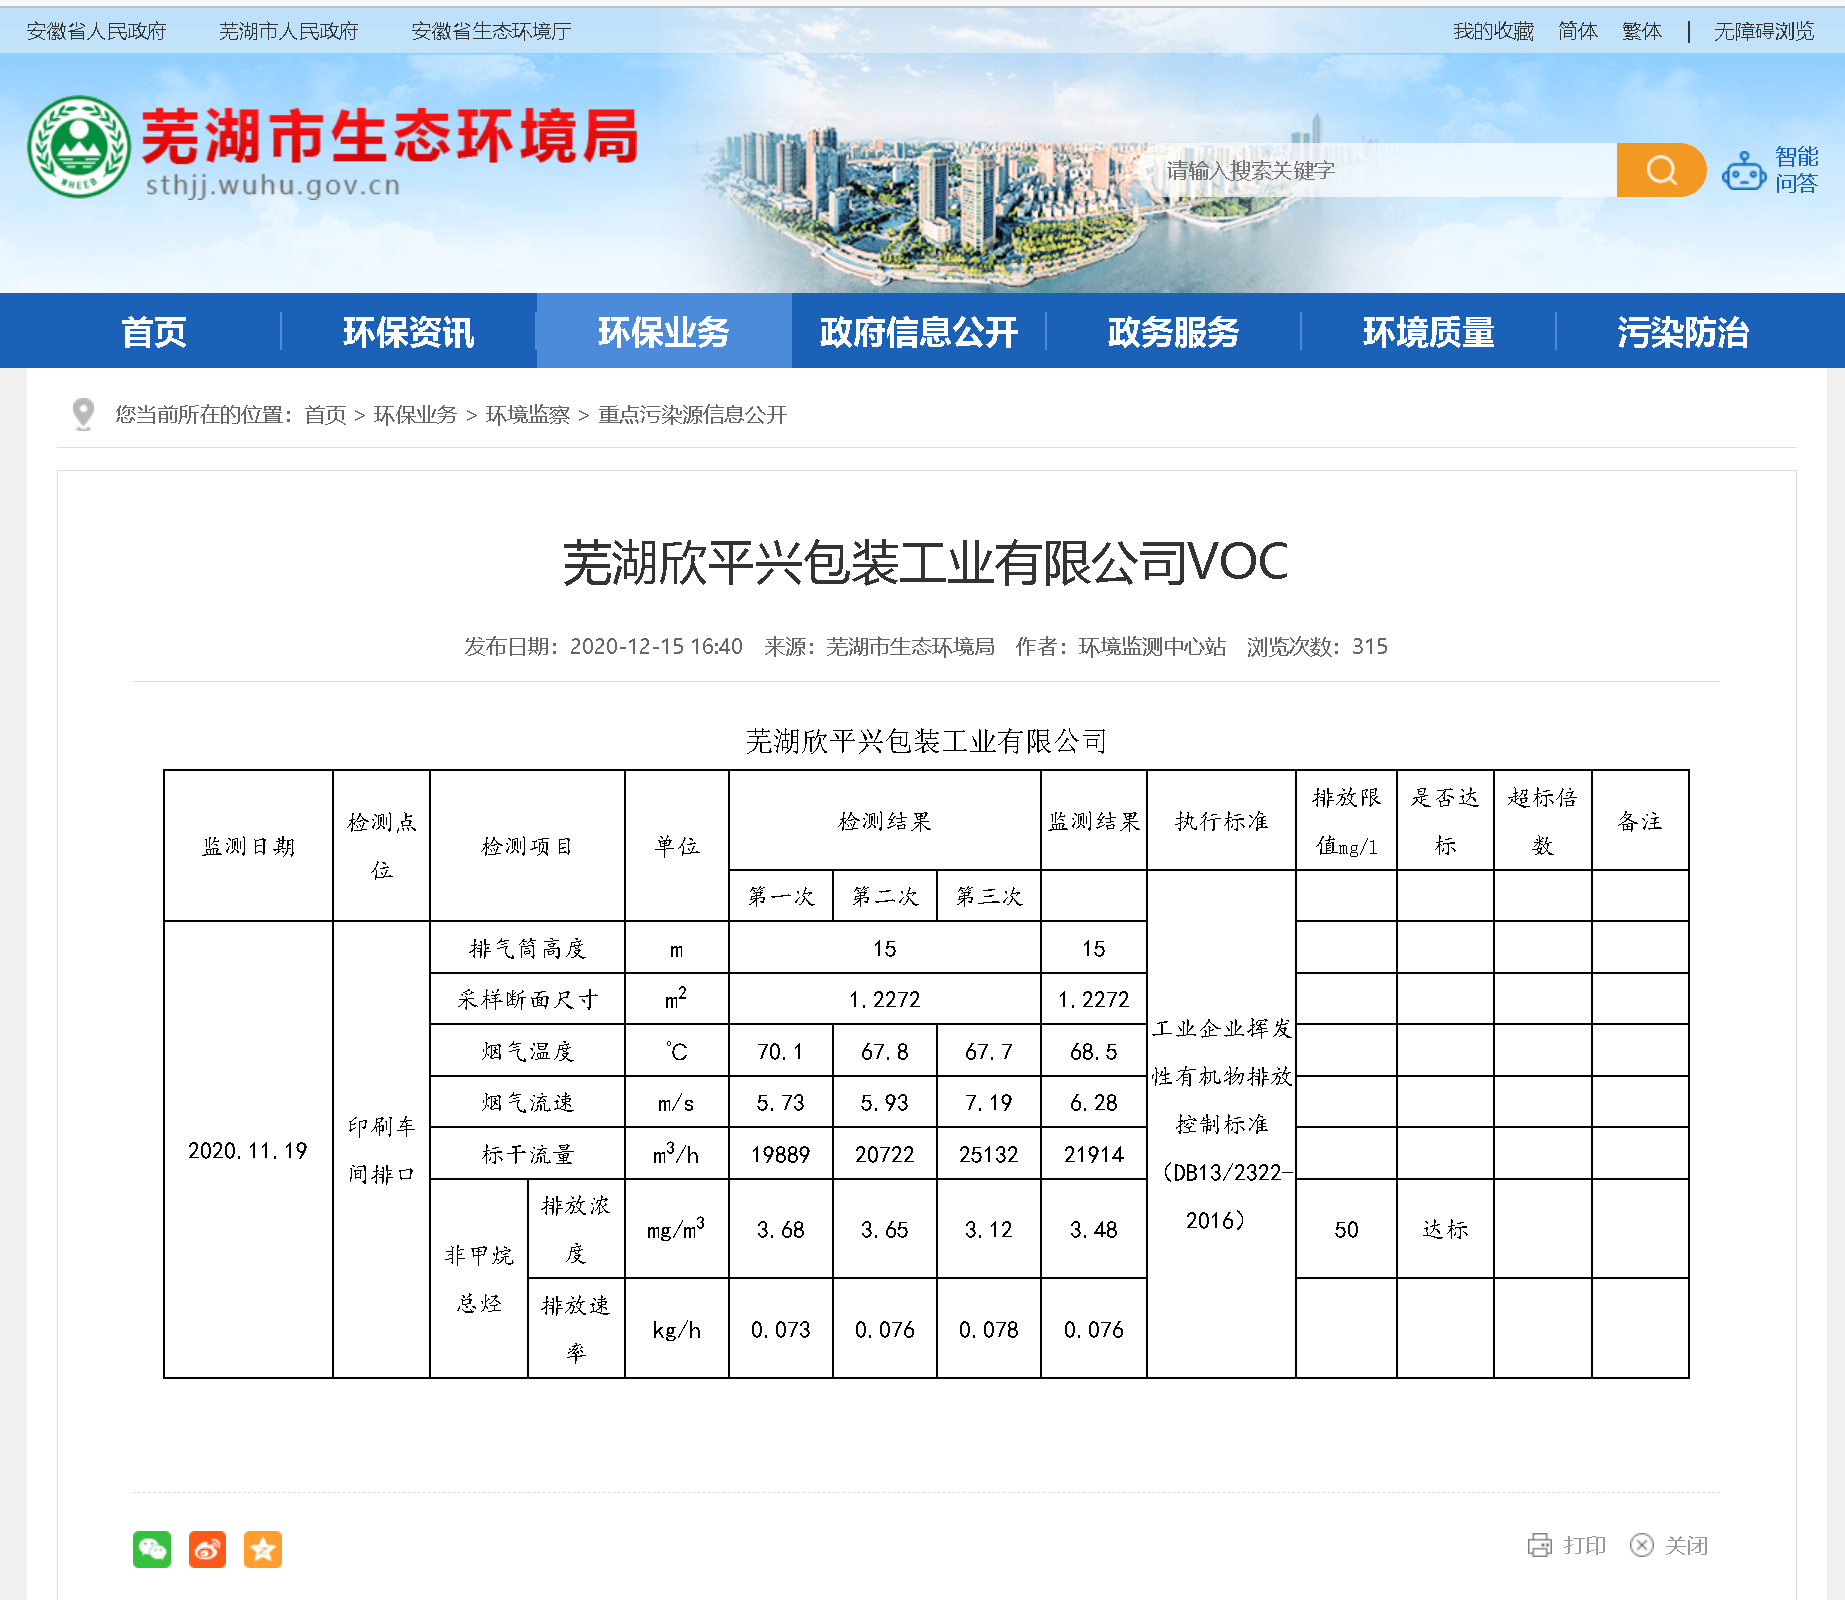Visit the 安徽省人民政府 link

click(96, 31)
